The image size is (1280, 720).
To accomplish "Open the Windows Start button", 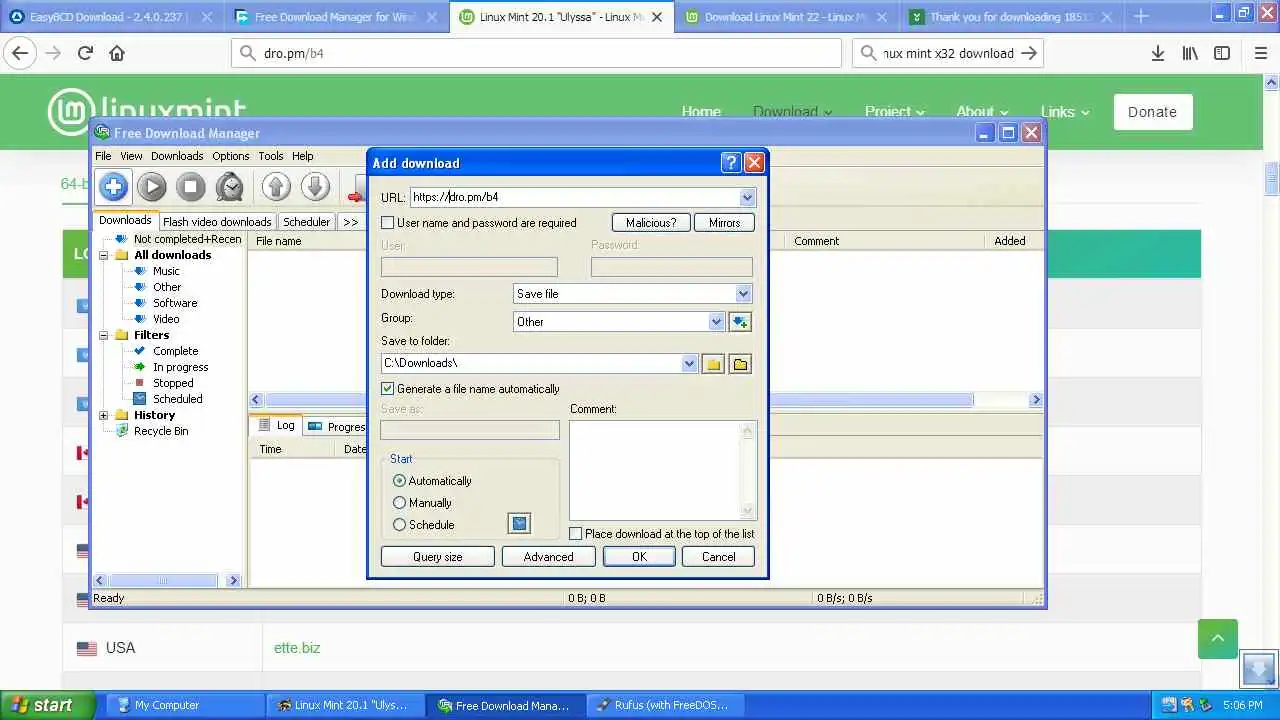I will 48,705.
